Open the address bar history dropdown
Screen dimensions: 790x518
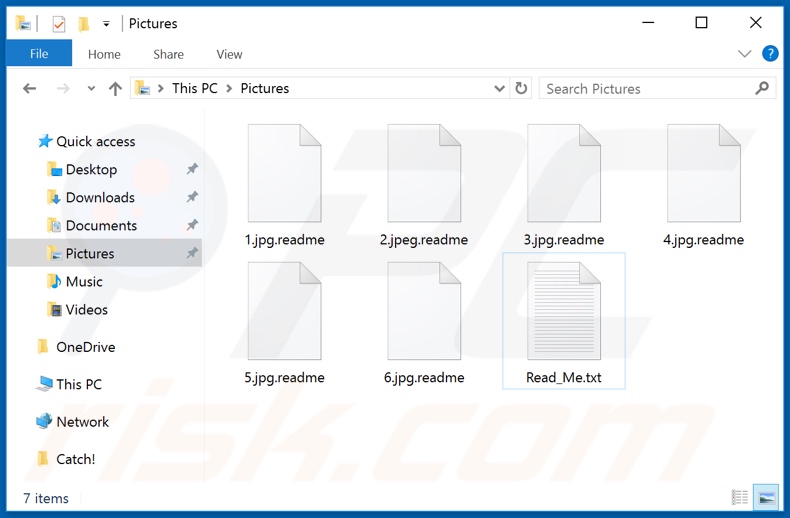coord(500,89)
